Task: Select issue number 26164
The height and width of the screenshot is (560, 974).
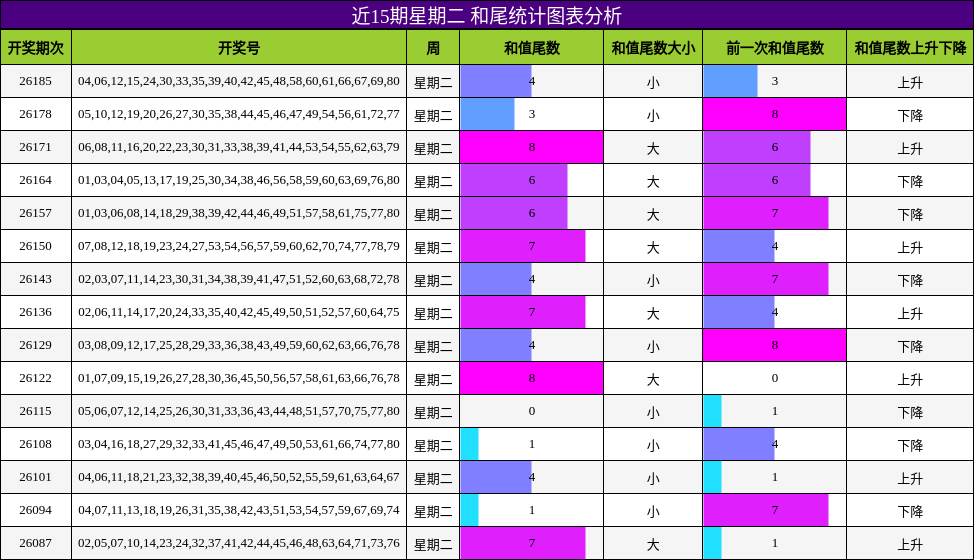Action: click(35, 180)
